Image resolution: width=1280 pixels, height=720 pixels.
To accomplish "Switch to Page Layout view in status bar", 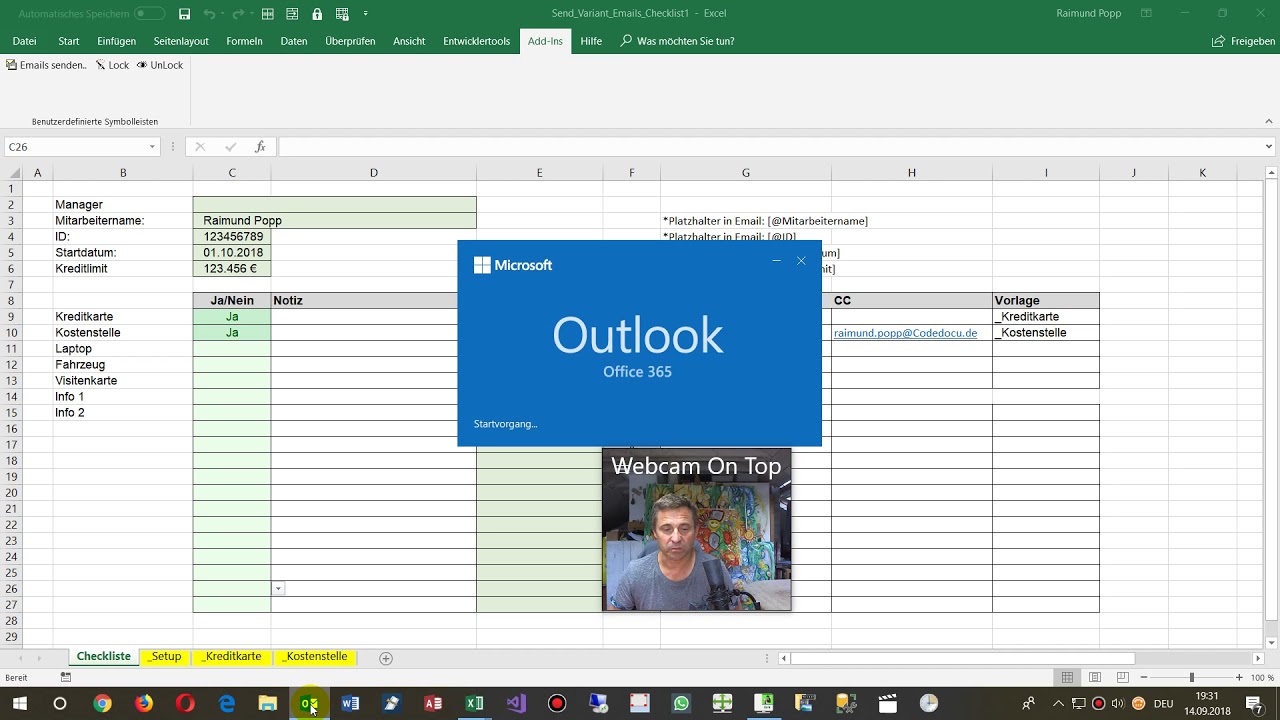I will tap(1095, 678).
